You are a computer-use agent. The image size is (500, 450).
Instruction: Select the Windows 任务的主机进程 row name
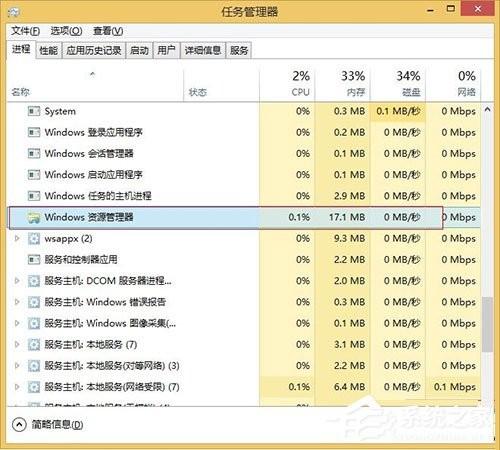tap(98, 196)
